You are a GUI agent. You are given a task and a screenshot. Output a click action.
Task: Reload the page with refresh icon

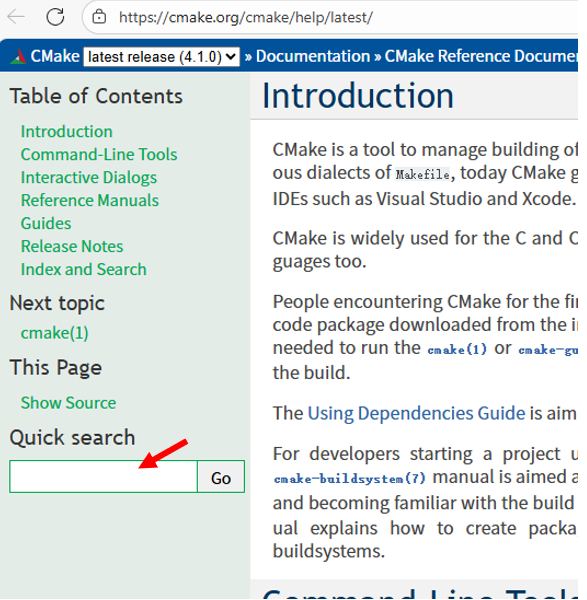point(55,17)
